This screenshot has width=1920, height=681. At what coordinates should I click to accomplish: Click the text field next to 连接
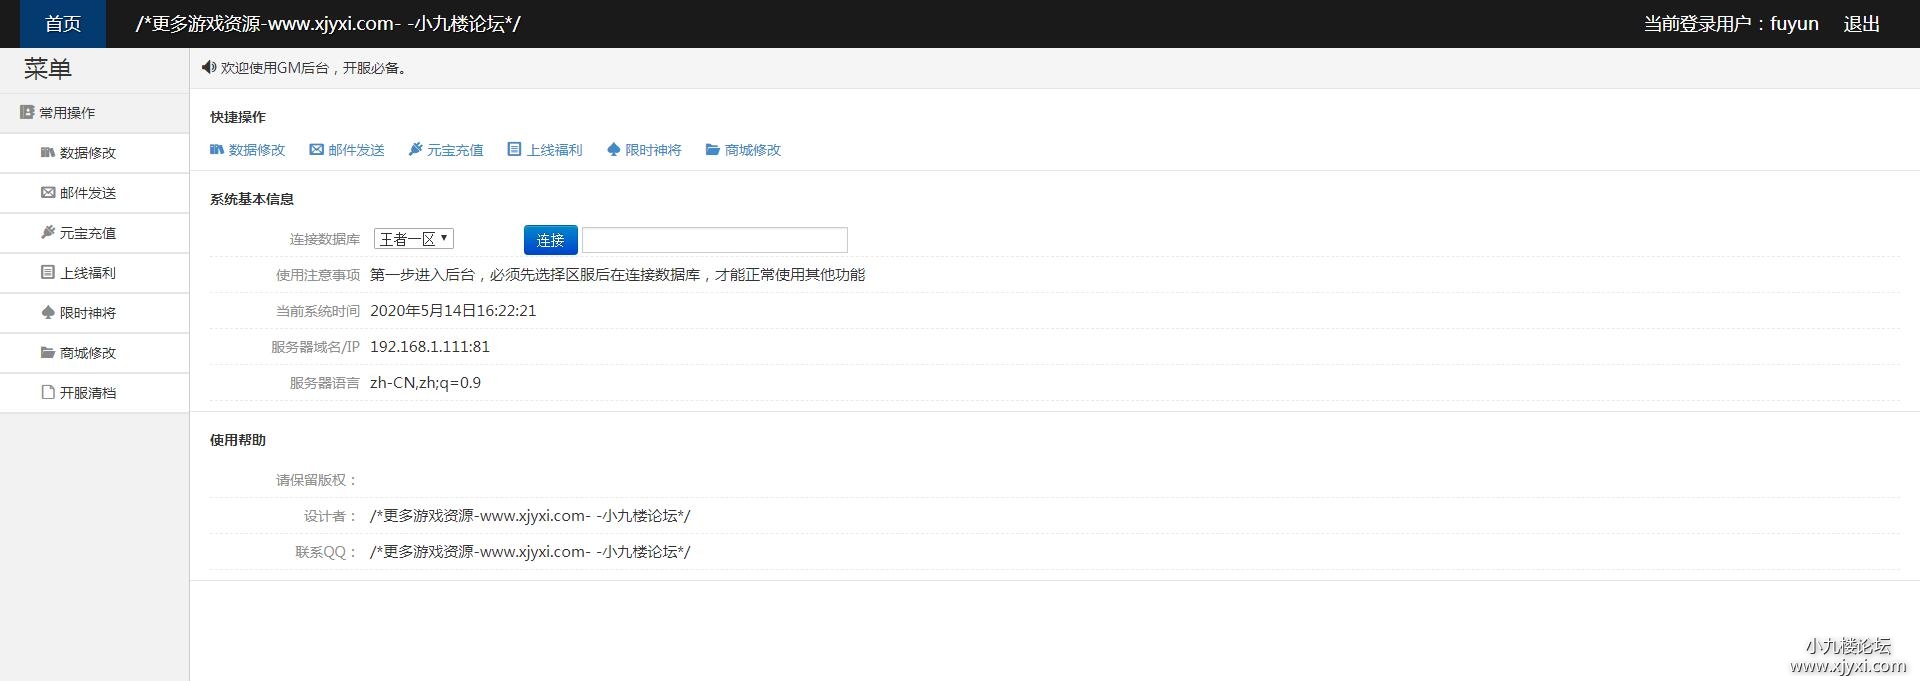click(x=714, y=240)
